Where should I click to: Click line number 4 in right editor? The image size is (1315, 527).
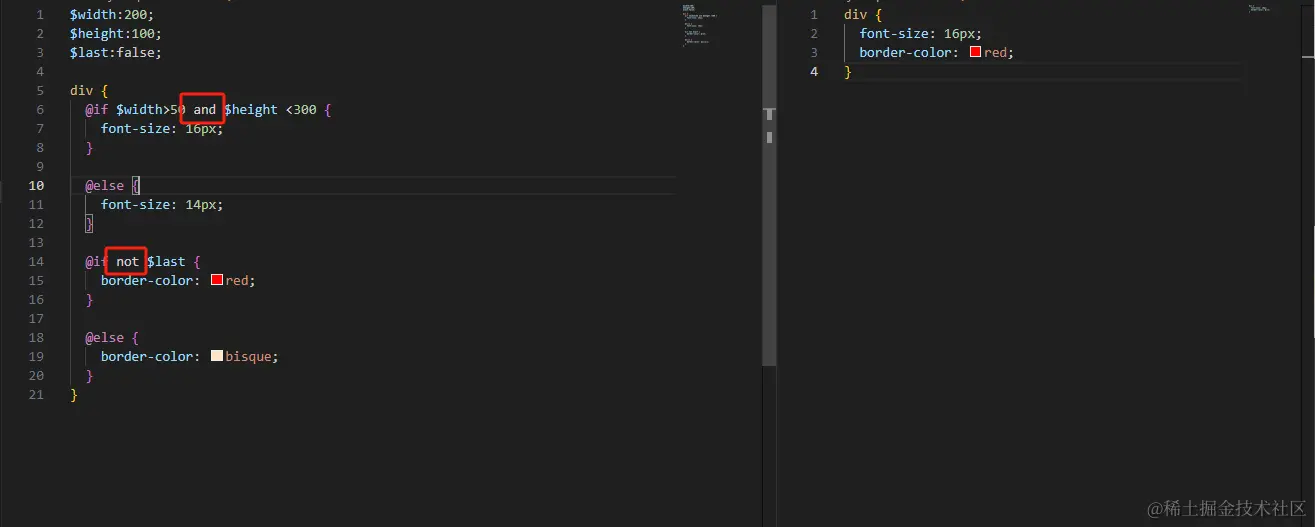tap(814, 71)
